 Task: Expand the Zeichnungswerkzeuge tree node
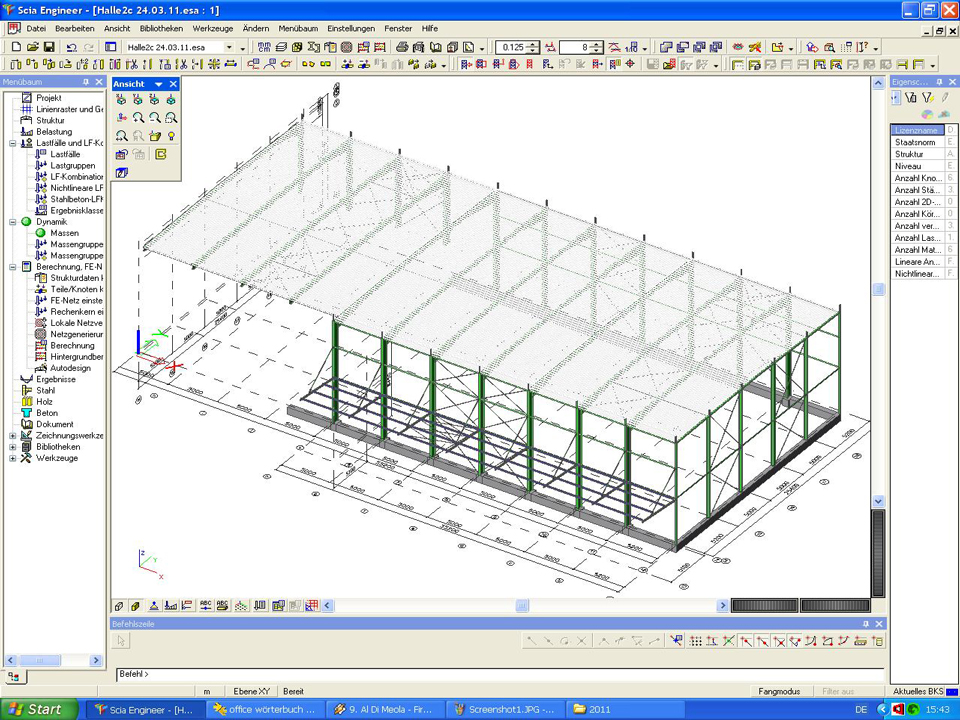click(x=13, y=436)
